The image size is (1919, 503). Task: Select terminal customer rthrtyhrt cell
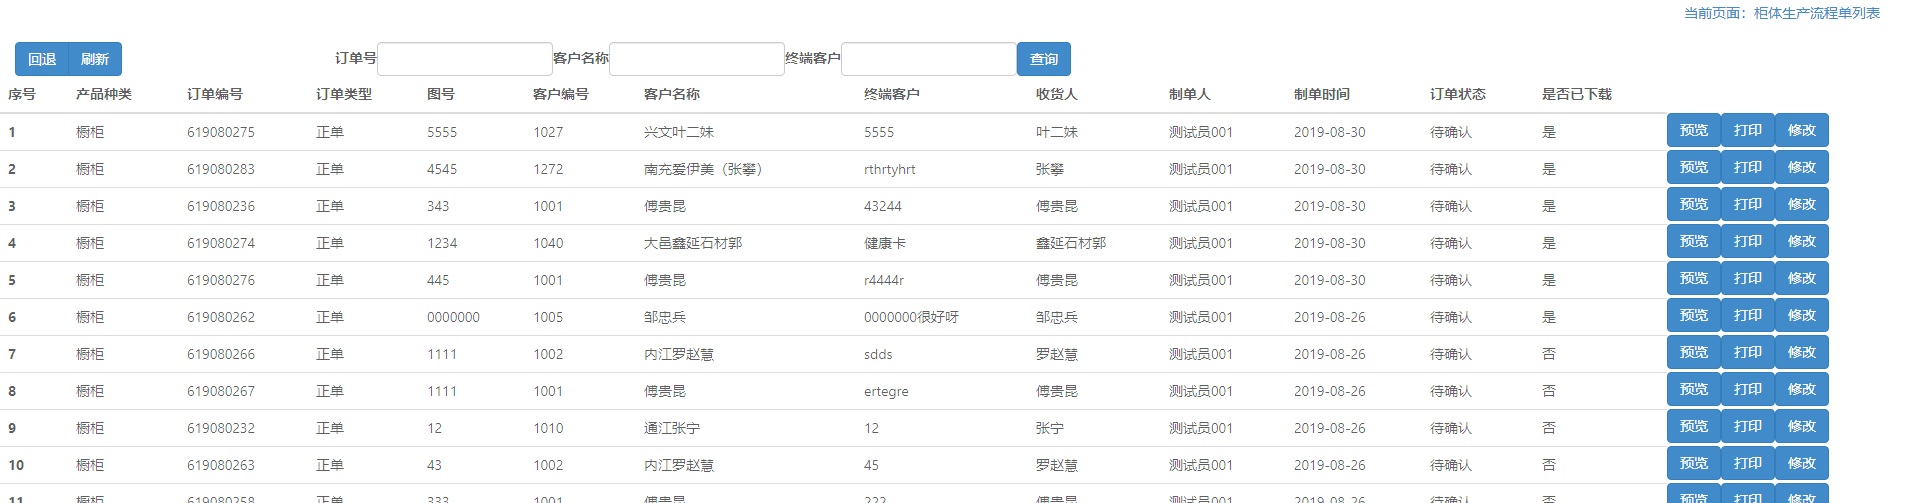point(890,170)
